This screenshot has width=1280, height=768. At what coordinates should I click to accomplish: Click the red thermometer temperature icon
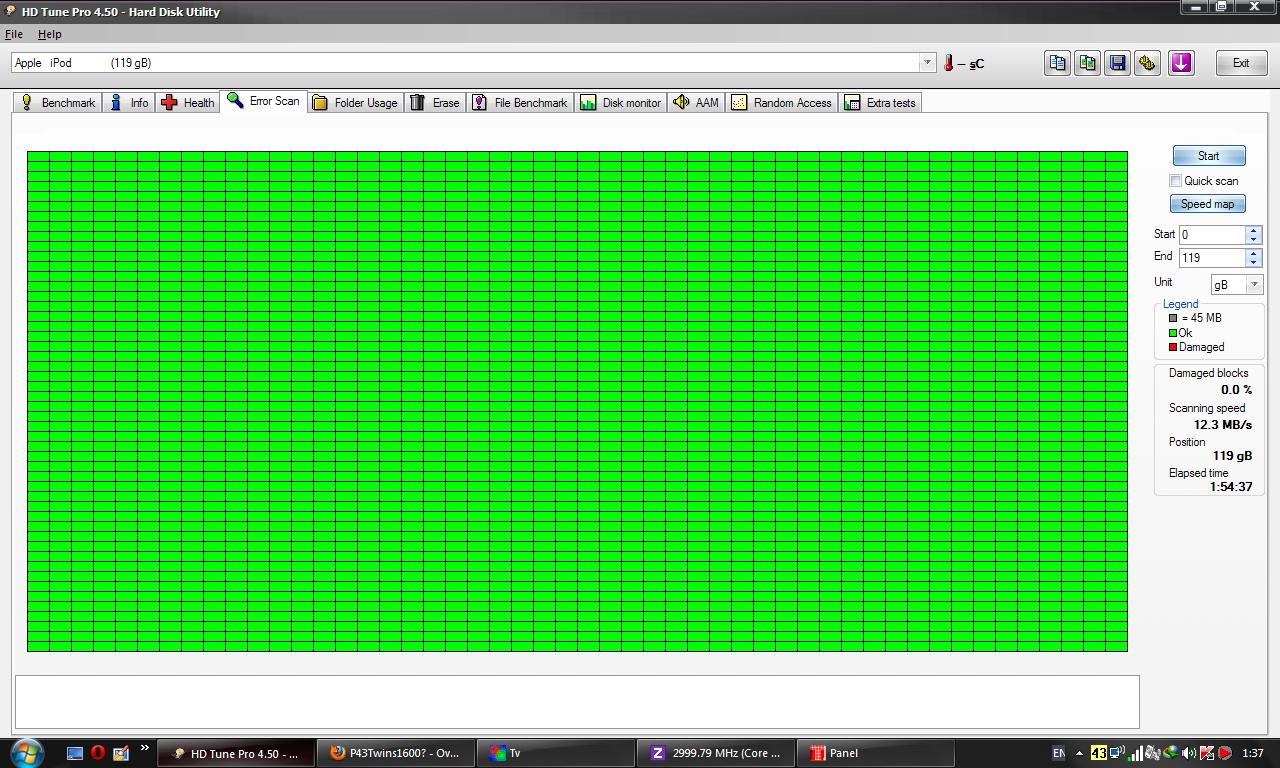(x=948, y=63)
